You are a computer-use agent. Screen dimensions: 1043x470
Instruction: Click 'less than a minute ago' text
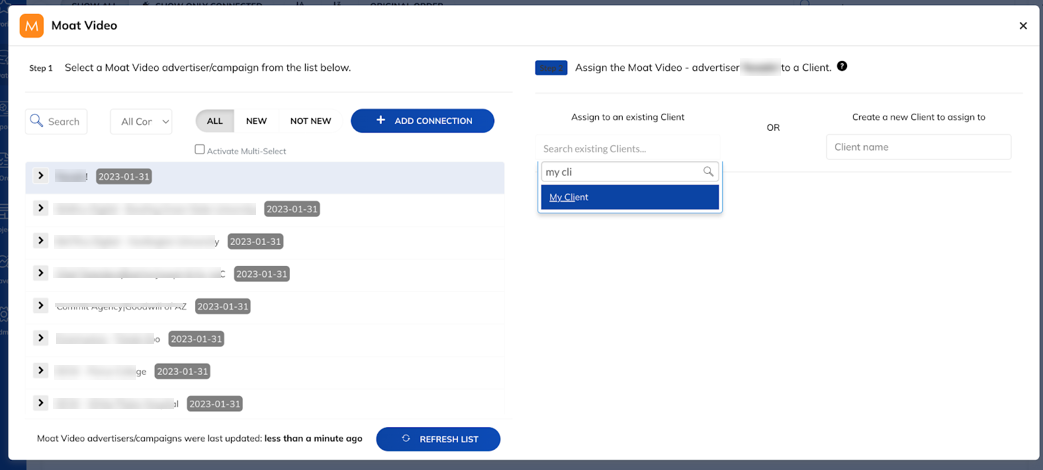(313, 439)
